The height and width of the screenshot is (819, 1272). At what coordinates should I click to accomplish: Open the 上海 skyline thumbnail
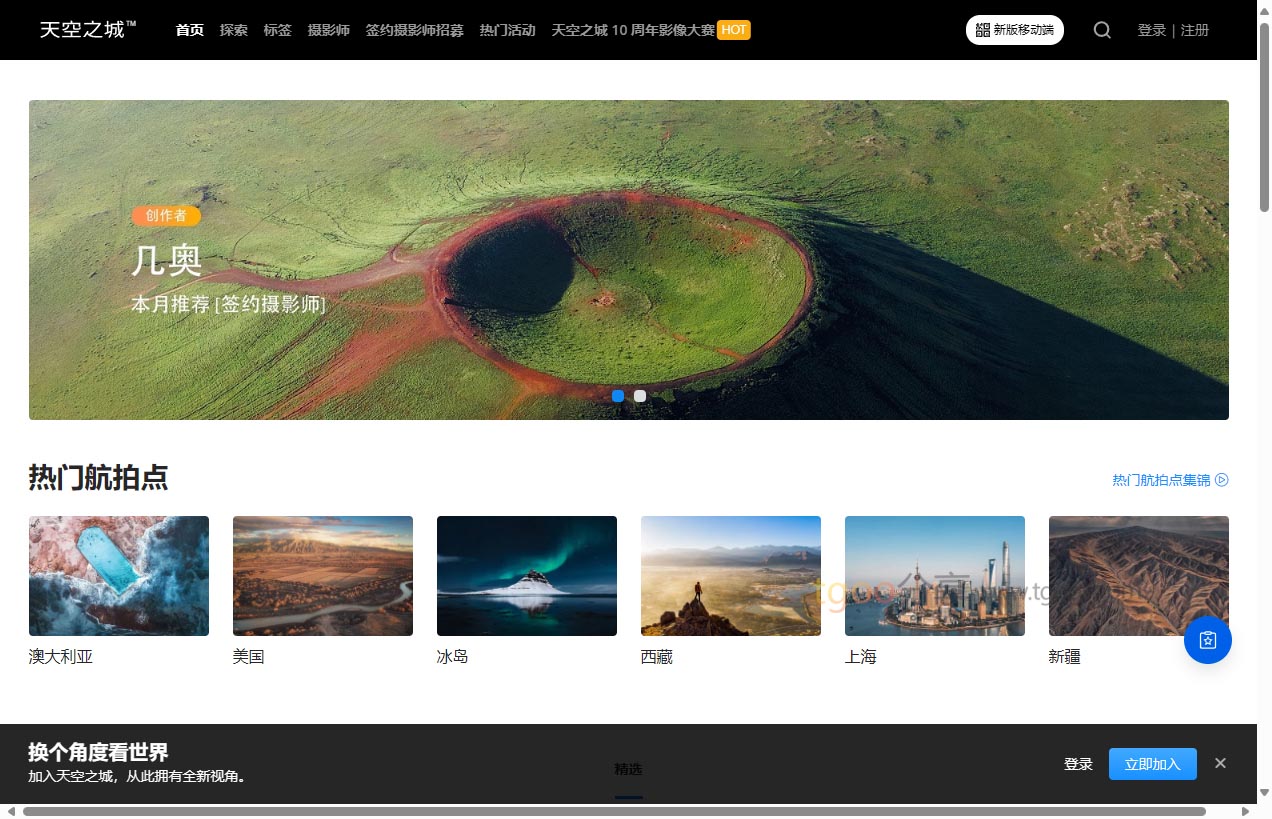pos(935,576)
